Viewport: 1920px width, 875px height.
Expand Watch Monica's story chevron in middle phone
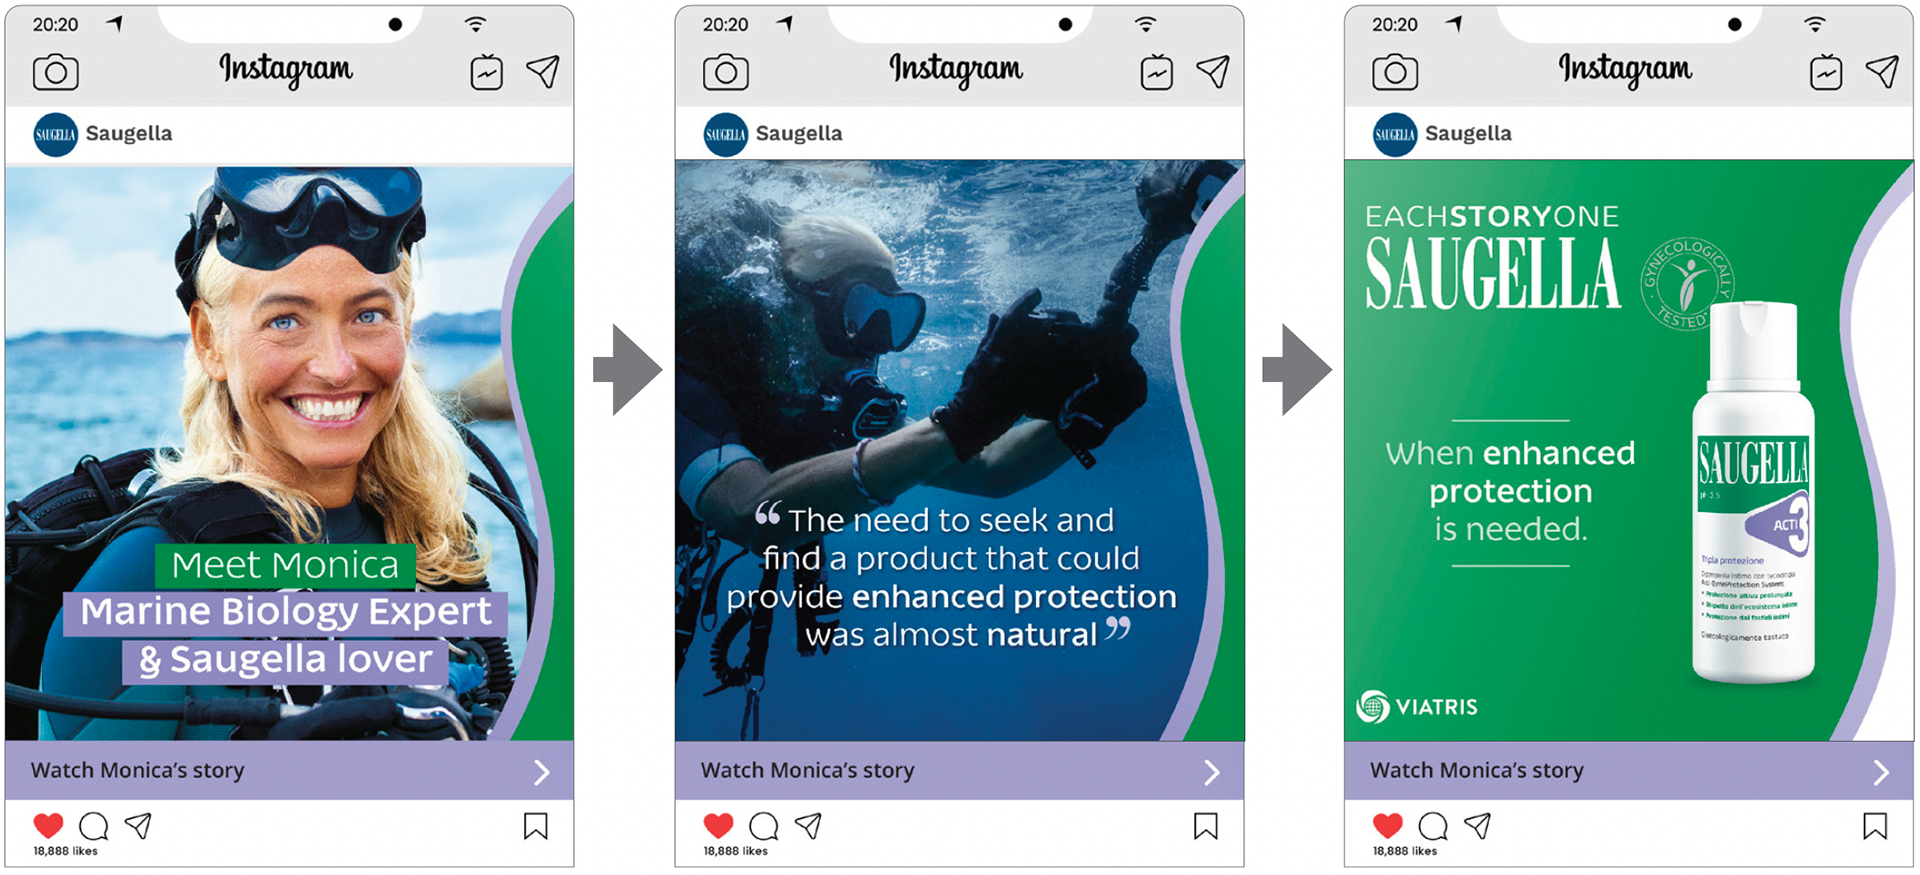[1211, 772]
